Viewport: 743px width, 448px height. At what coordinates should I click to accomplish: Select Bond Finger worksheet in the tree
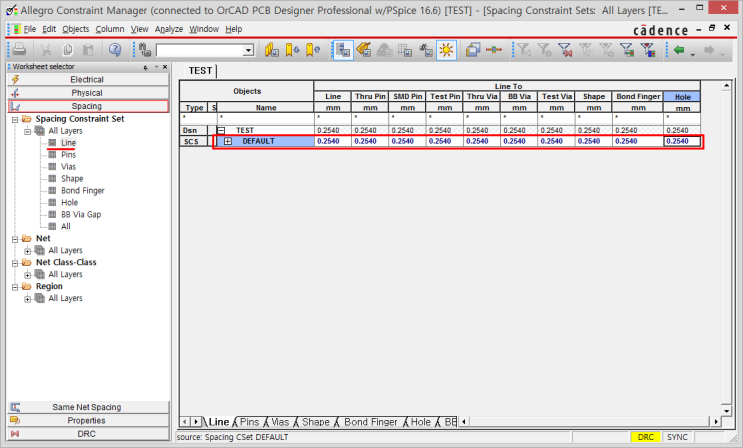pos(82,191)
